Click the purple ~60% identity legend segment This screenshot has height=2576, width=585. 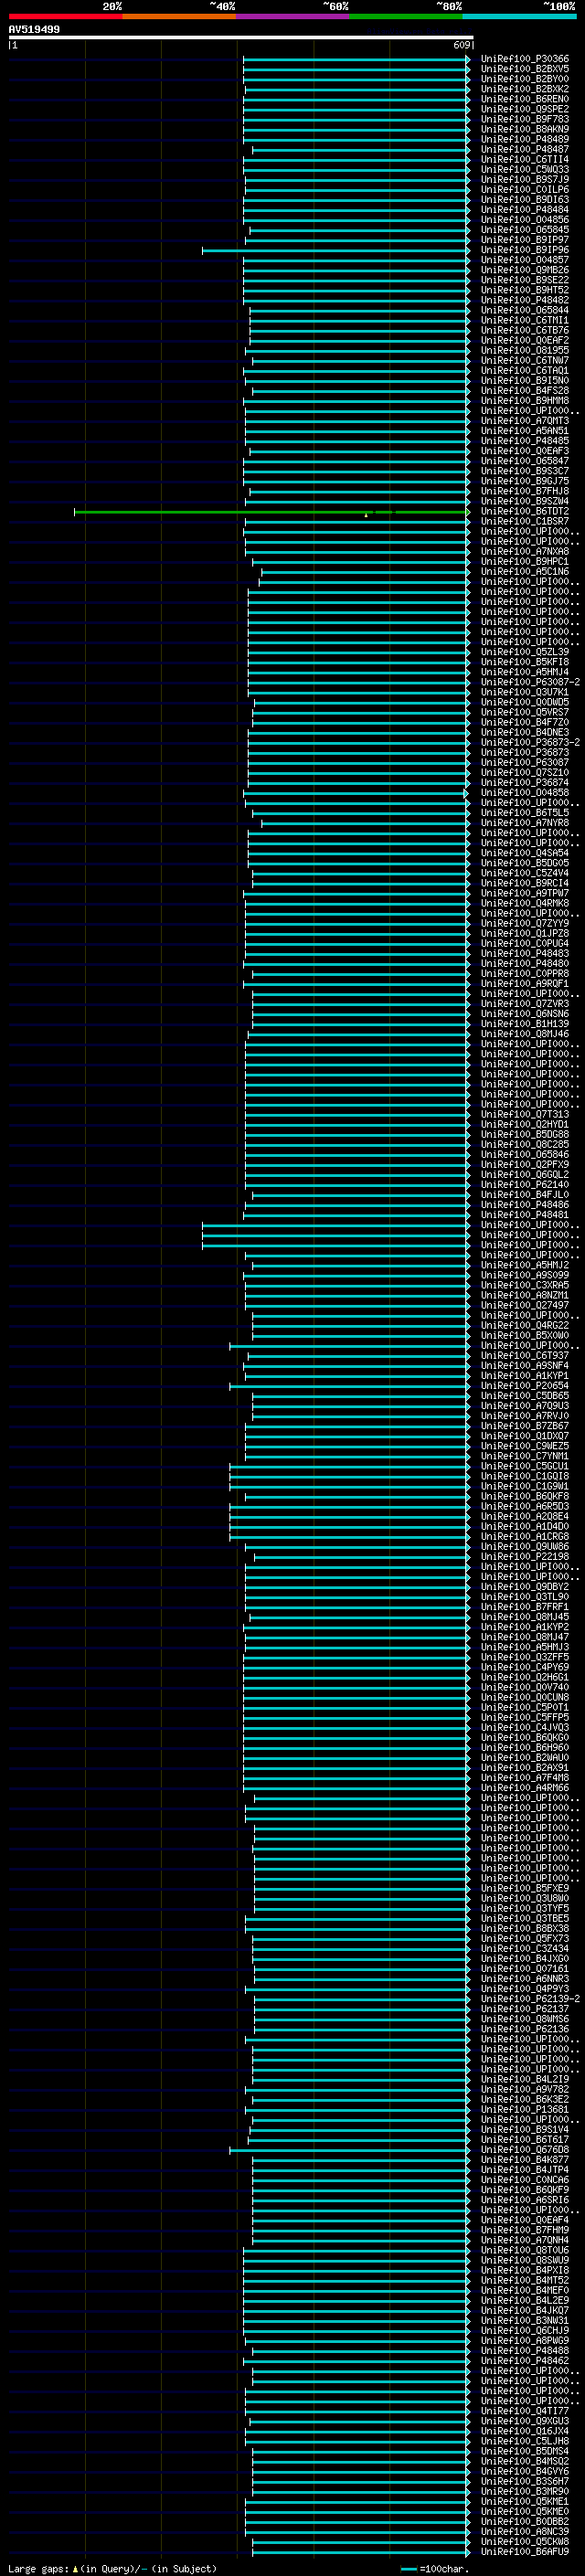click(293, 16)
